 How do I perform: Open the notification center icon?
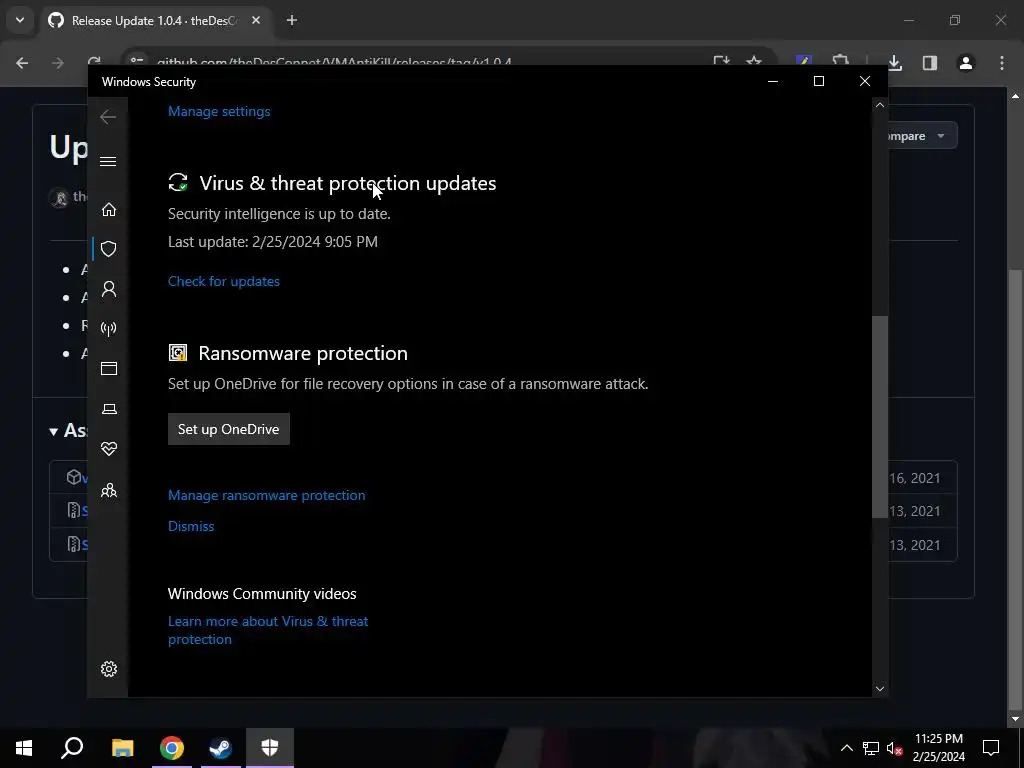click(991, 748)
